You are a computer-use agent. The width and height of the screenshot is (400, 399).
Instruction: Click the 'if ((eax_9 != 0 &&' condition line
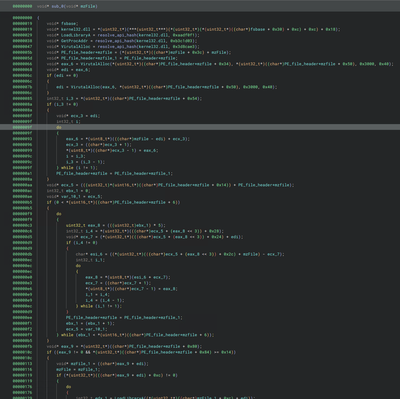click(x=141, y=352)
